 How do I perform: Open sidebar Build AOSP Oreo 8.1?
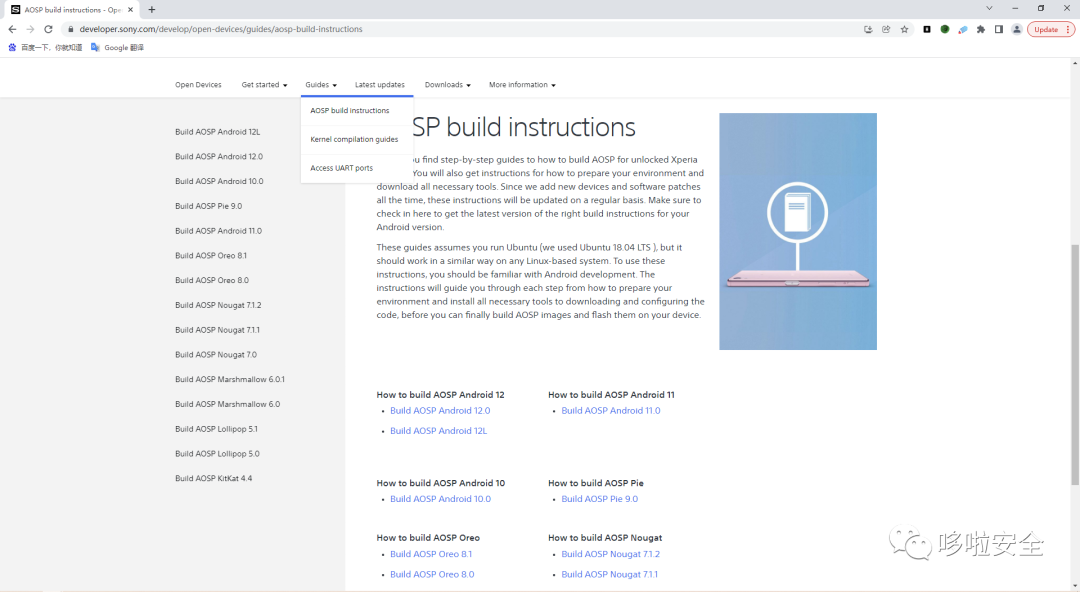tap(211, 256)
